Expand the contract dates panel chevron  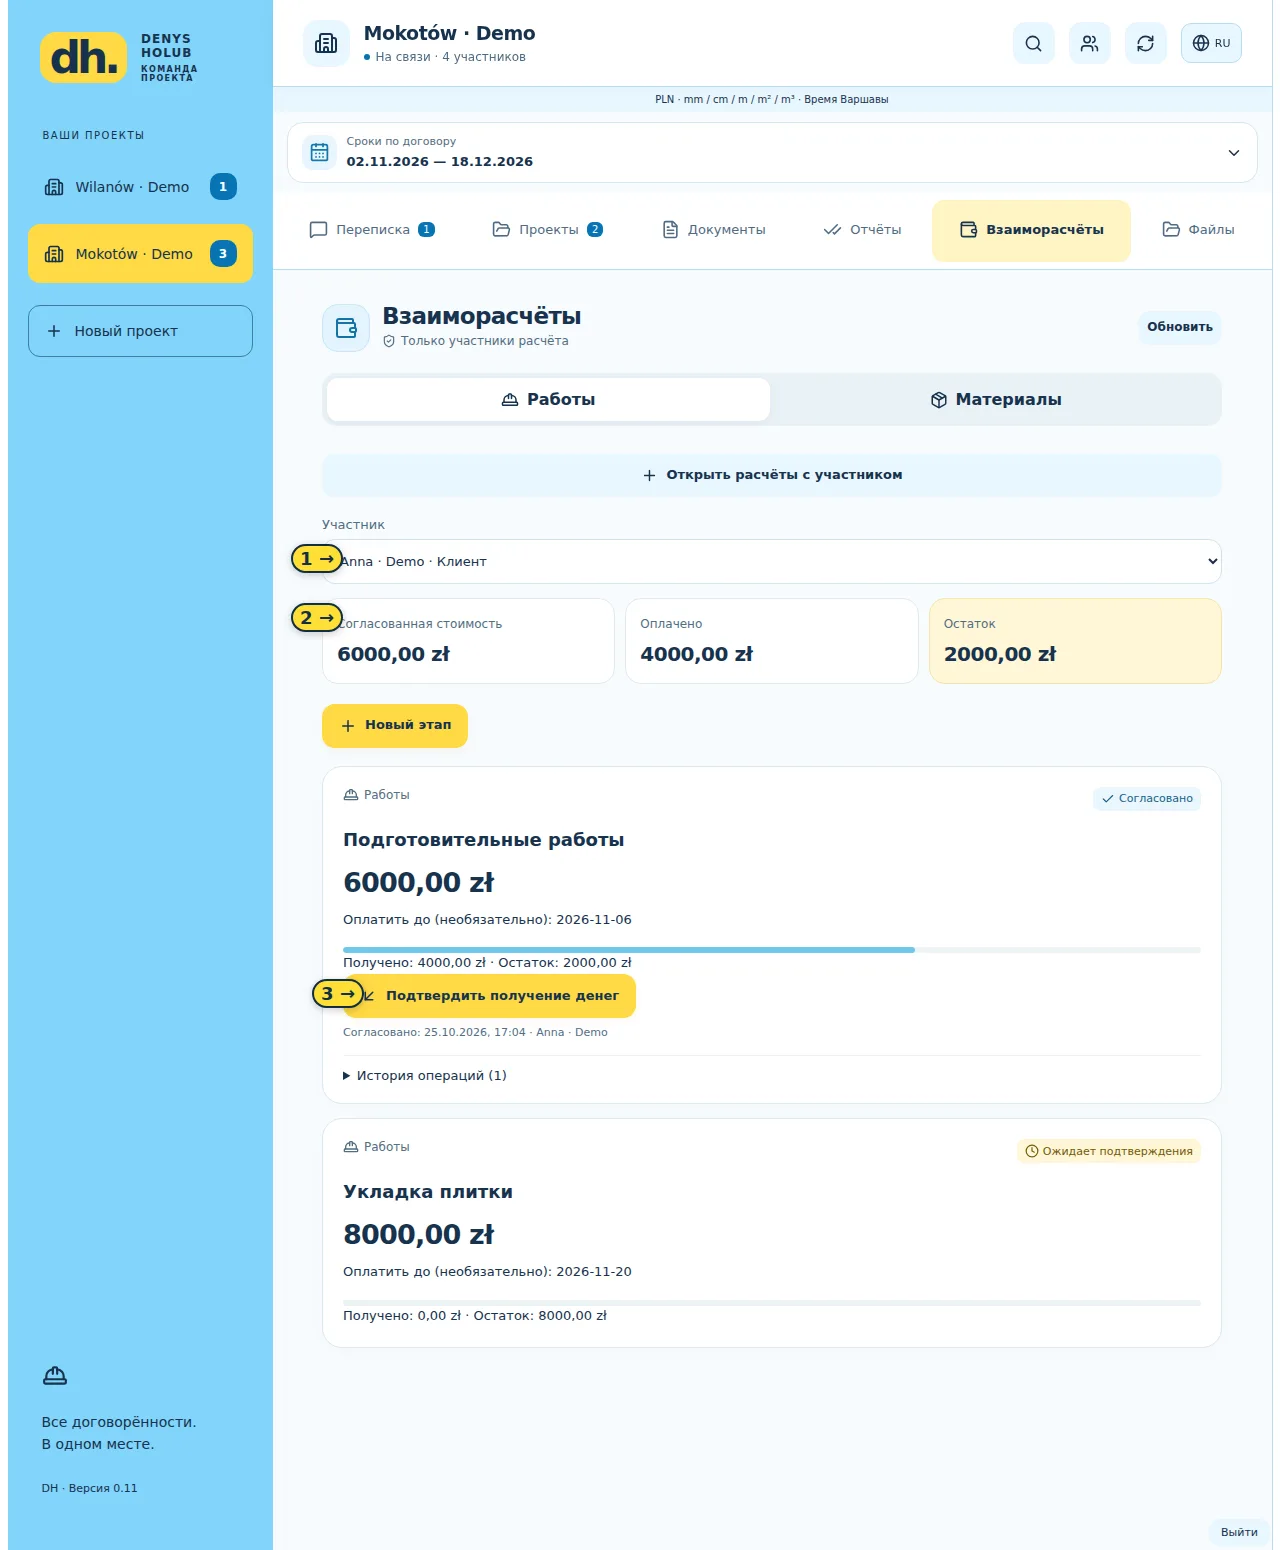[x=1233, y=153]
